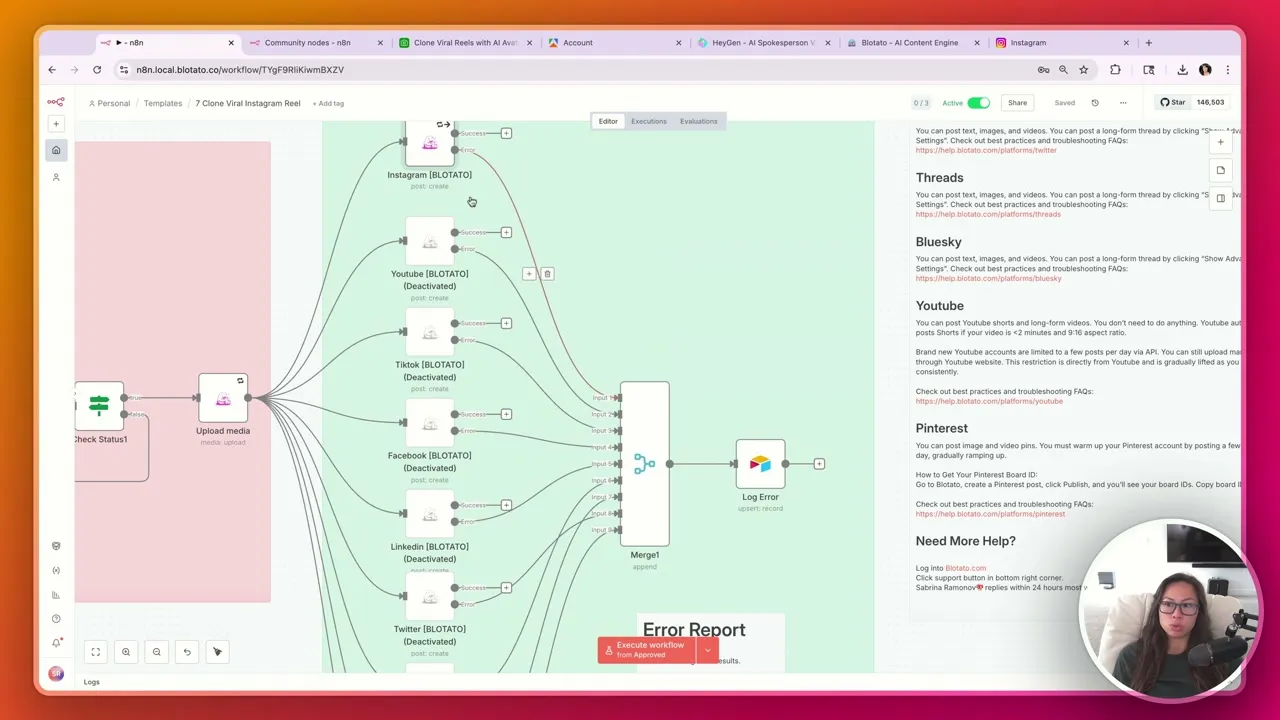Viewport: 1280px width, 720px height.
Task: Switch to the Evaluations tab
Action: point(698,121)
